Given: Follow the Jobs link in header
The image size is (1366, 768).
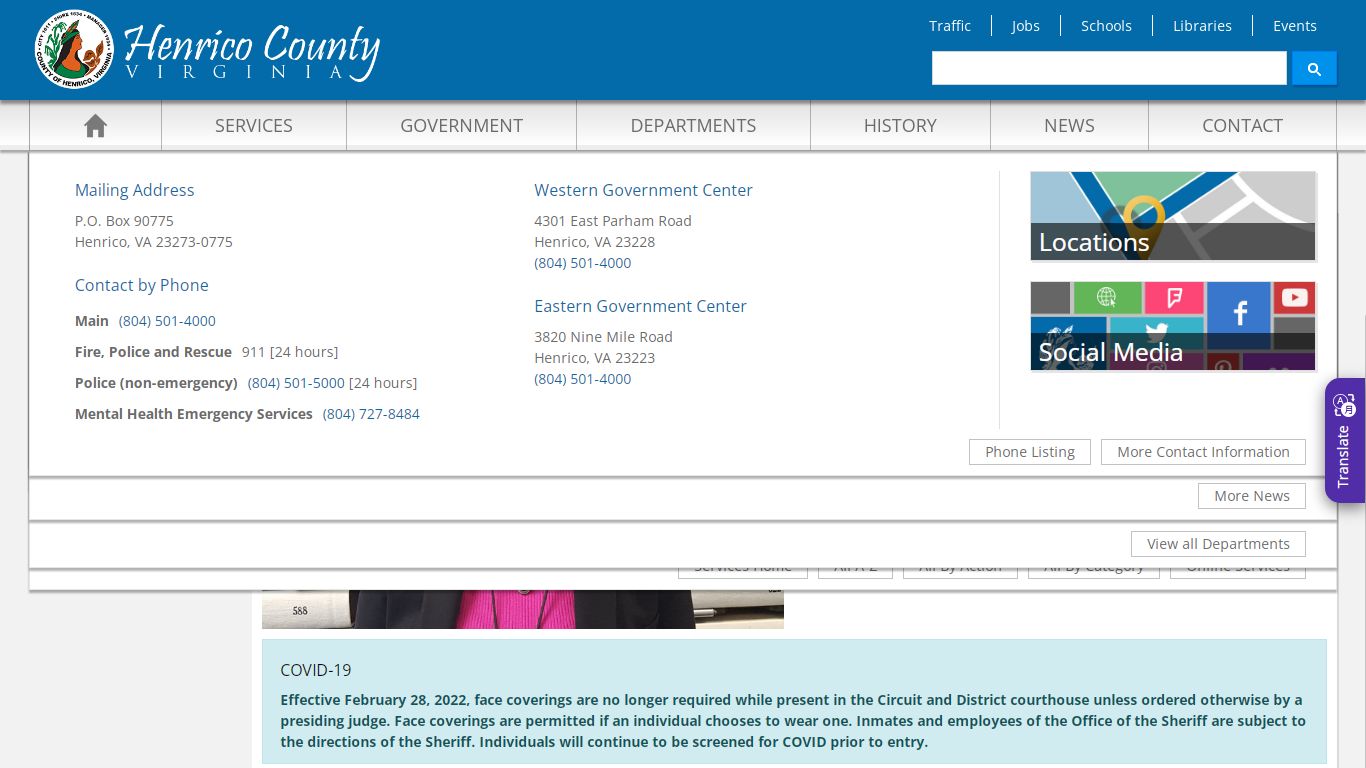Looking at the screenshot, I should tap(1025, 26).
